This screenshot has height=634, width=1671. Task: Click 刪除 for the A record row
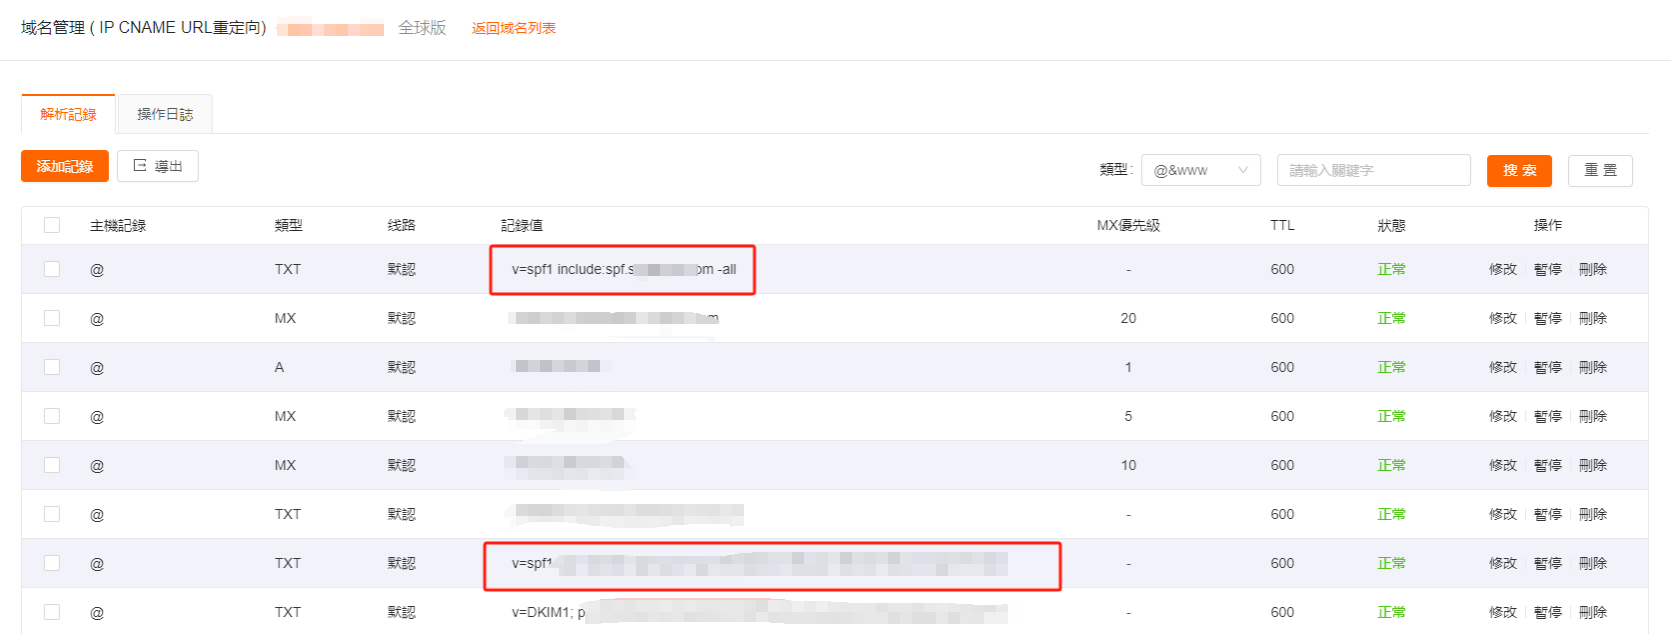[1592, 367]
